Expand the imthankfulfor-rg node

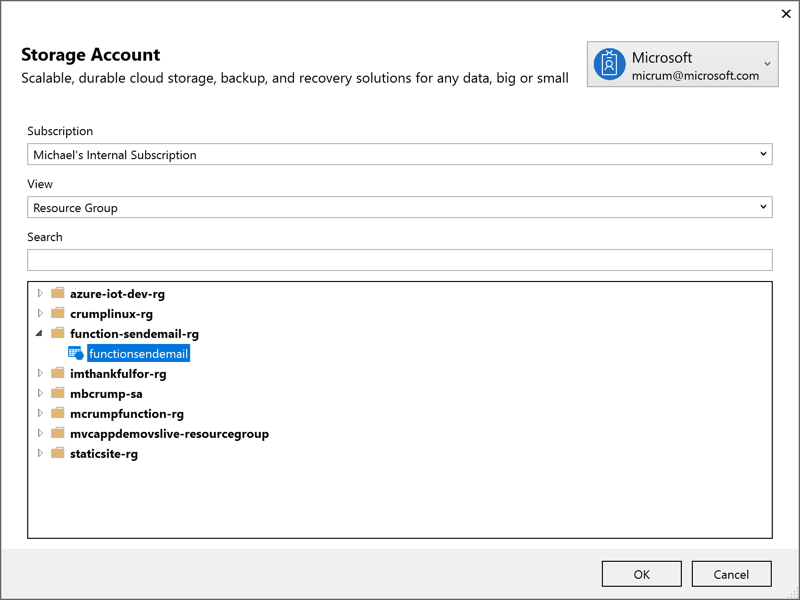[40, 373]
